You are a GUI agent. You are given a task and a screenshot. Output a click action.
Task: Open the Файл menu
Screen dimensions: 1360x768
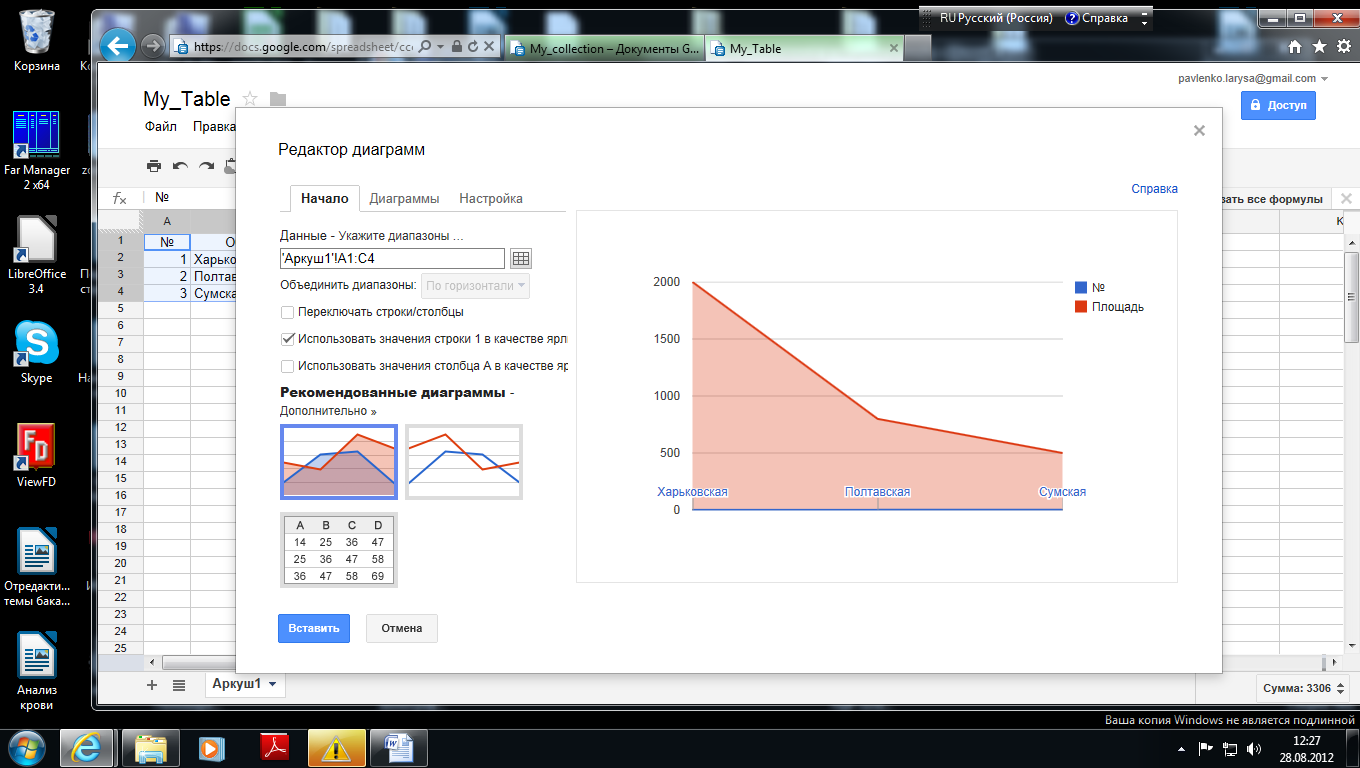[x=161, y=127]
